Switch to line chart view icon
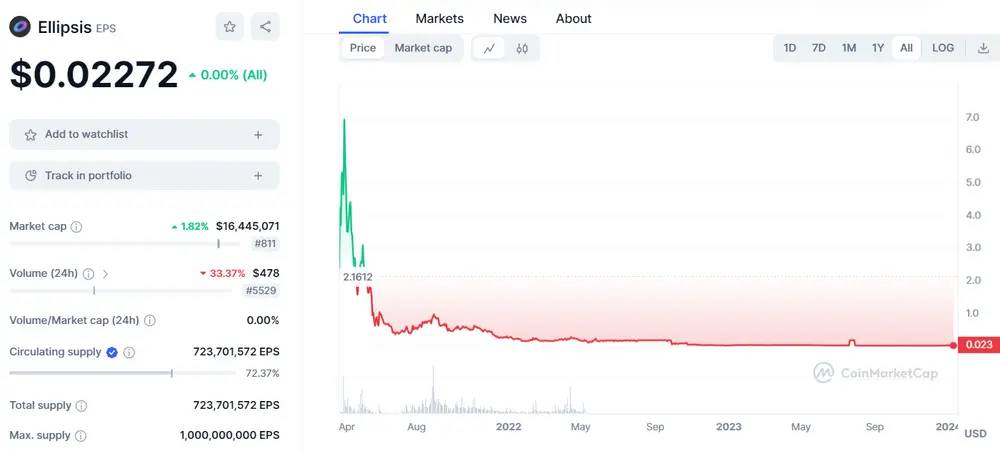Viewport: 1000px width, 454px height. [489, 48]
